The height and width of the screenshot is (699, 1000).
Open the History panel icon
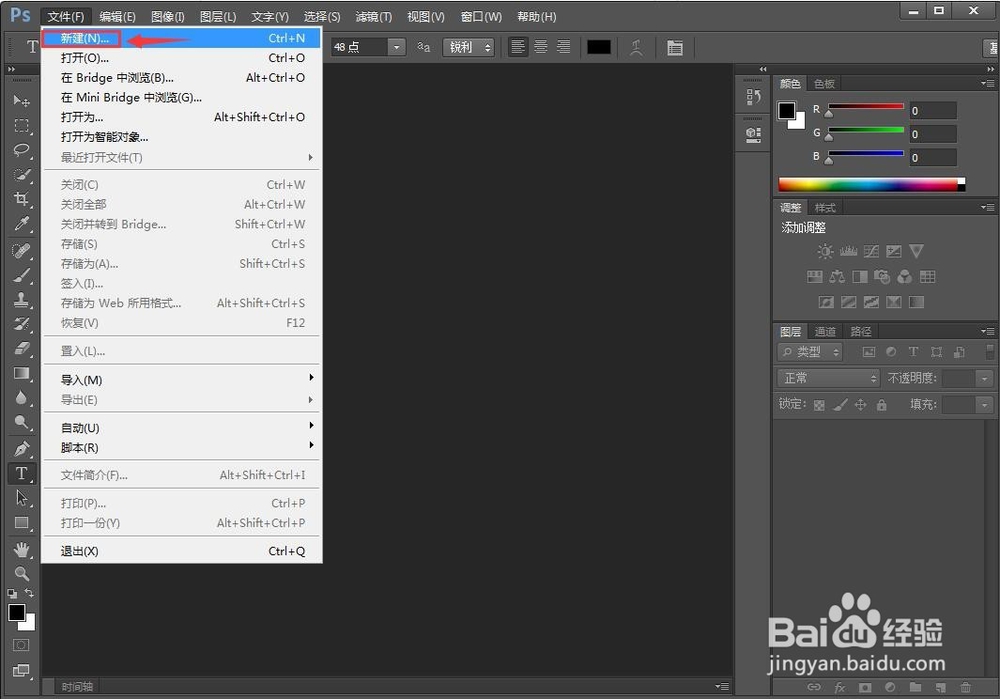click(x=753, y=97)
